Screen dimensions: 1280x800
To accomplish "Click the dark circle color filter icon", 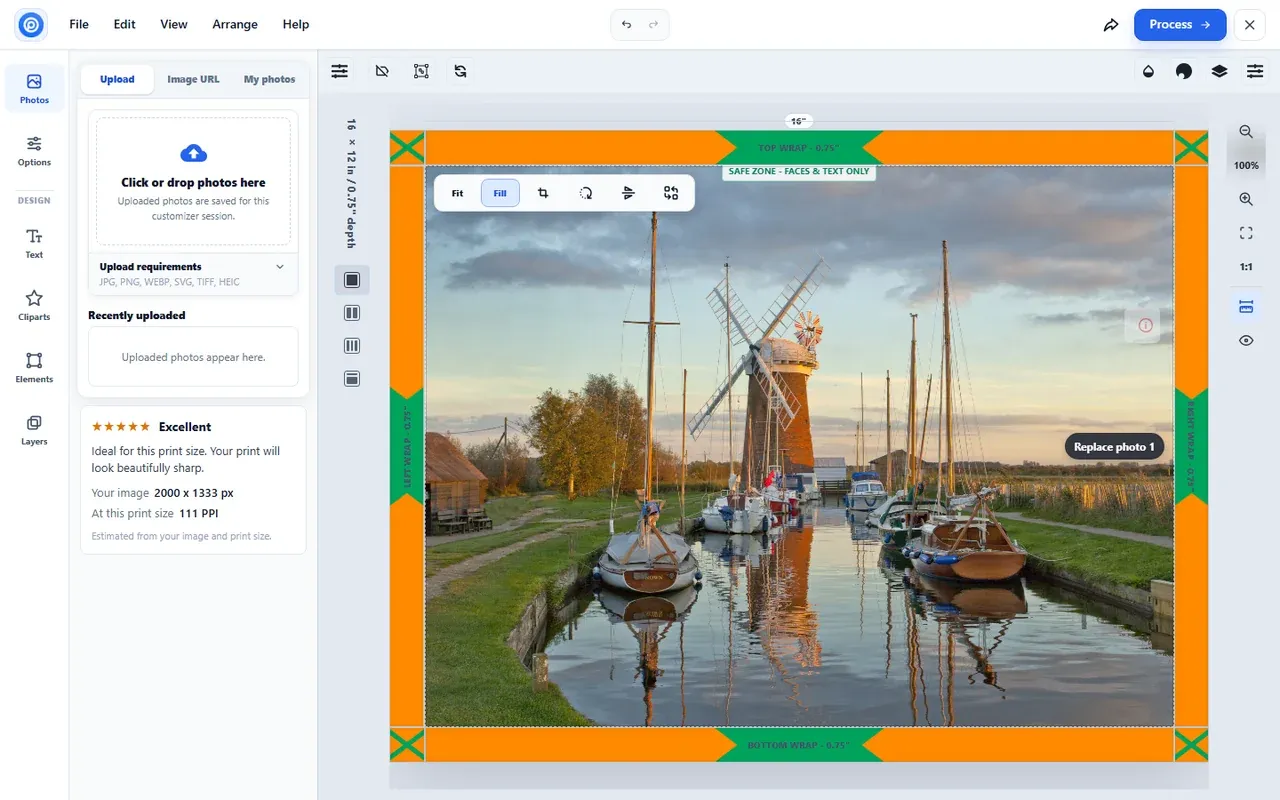I will [x=1184, y=71].
